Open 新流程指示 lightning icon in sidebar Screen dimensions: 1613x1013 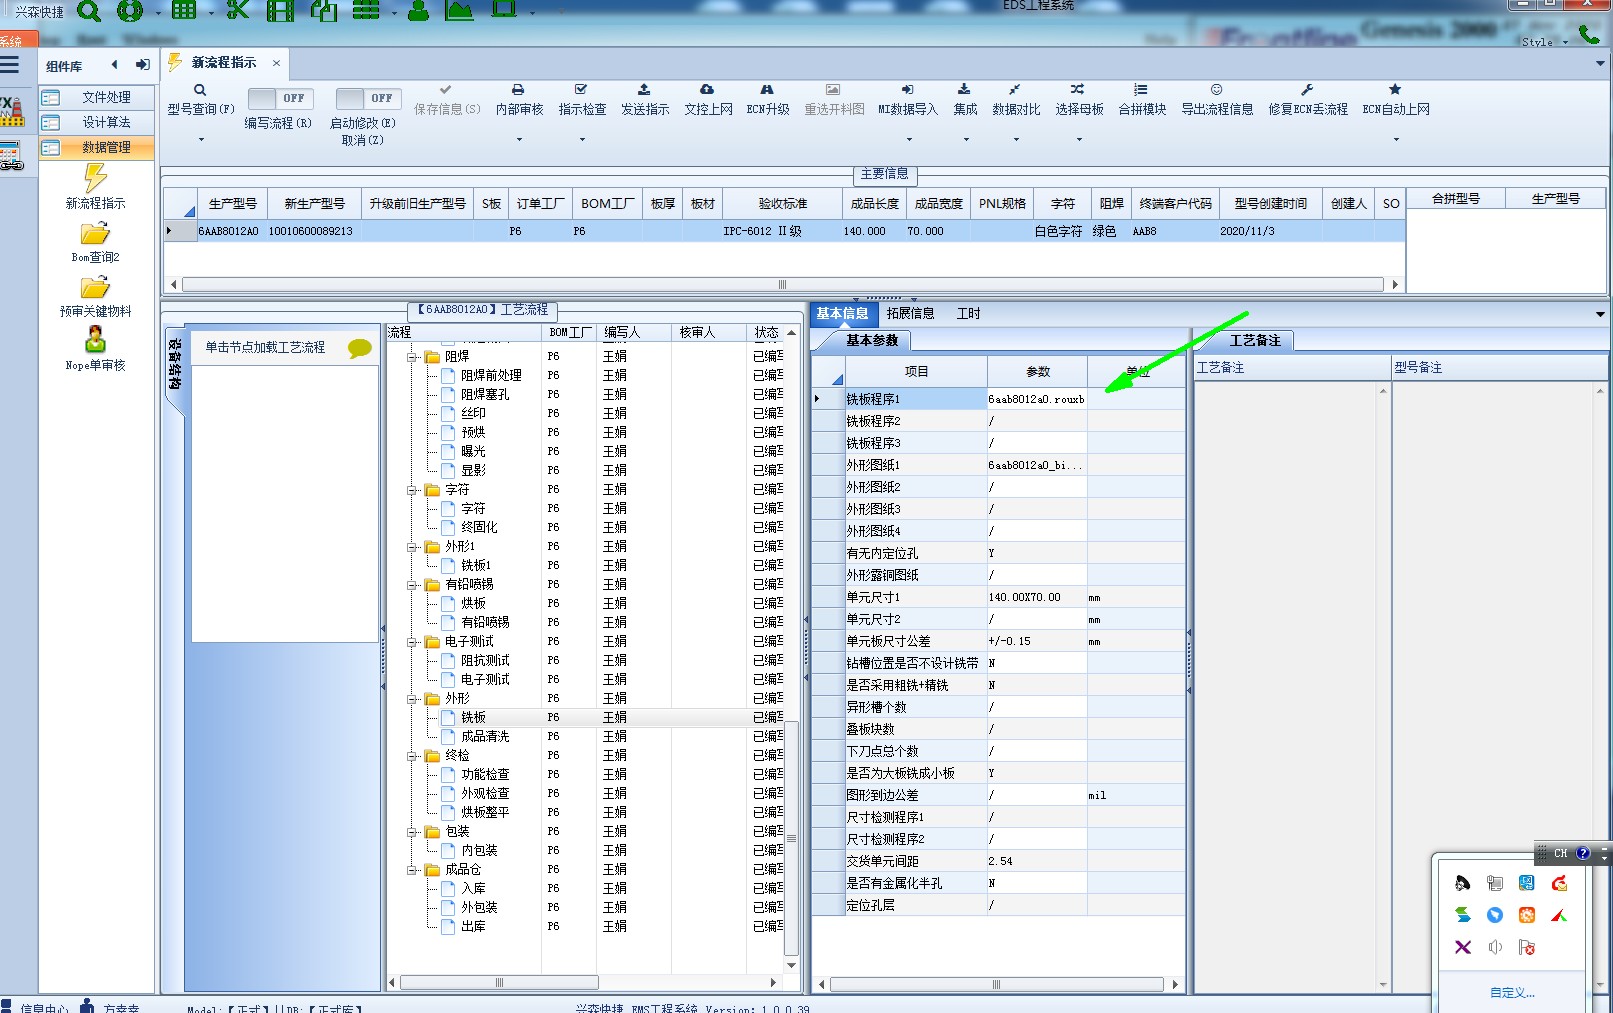(95, 178)
